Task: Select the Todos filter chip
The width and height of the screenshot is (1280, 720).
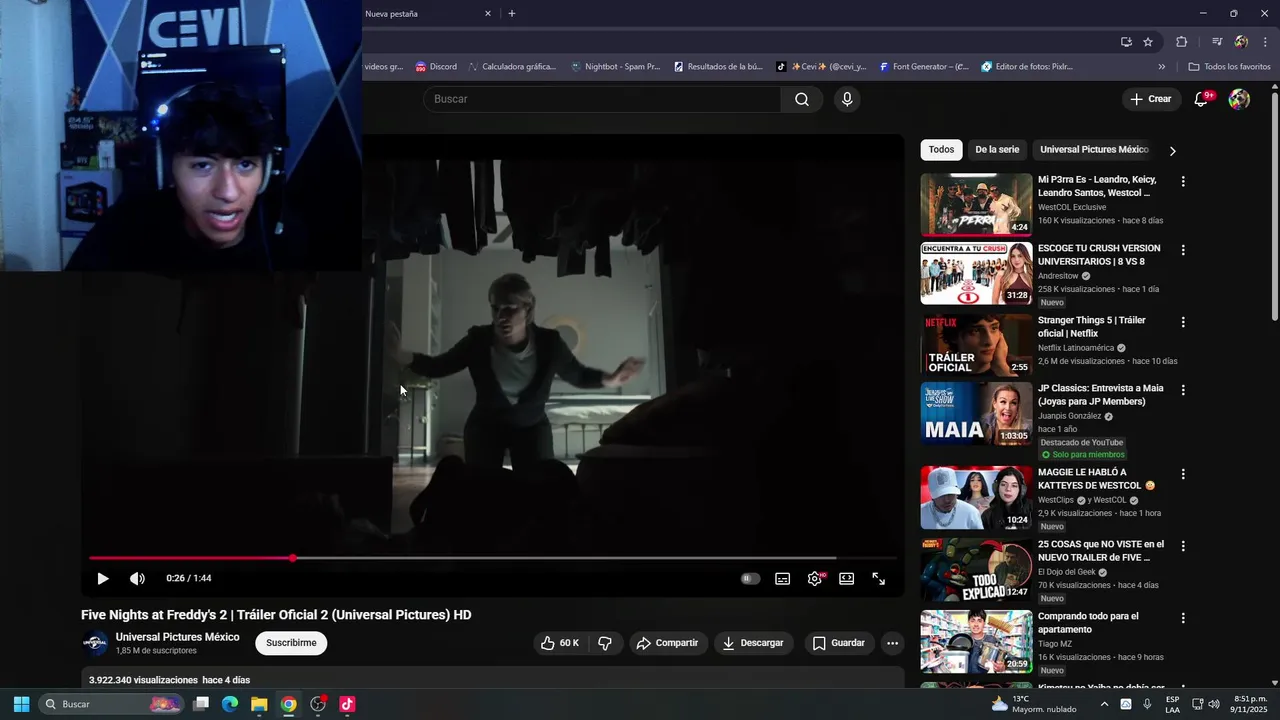Action: 941,150
